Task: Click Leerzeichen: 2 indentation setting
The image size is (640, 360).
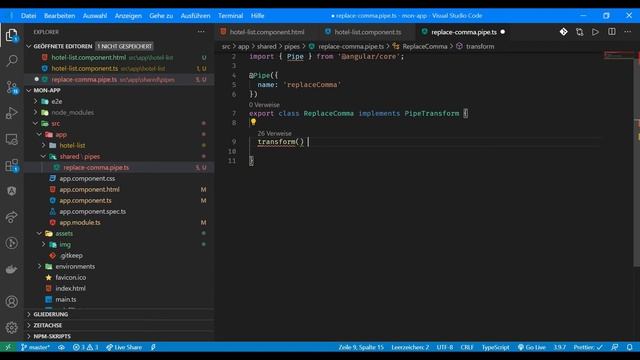Action: [x=410, y=347]
